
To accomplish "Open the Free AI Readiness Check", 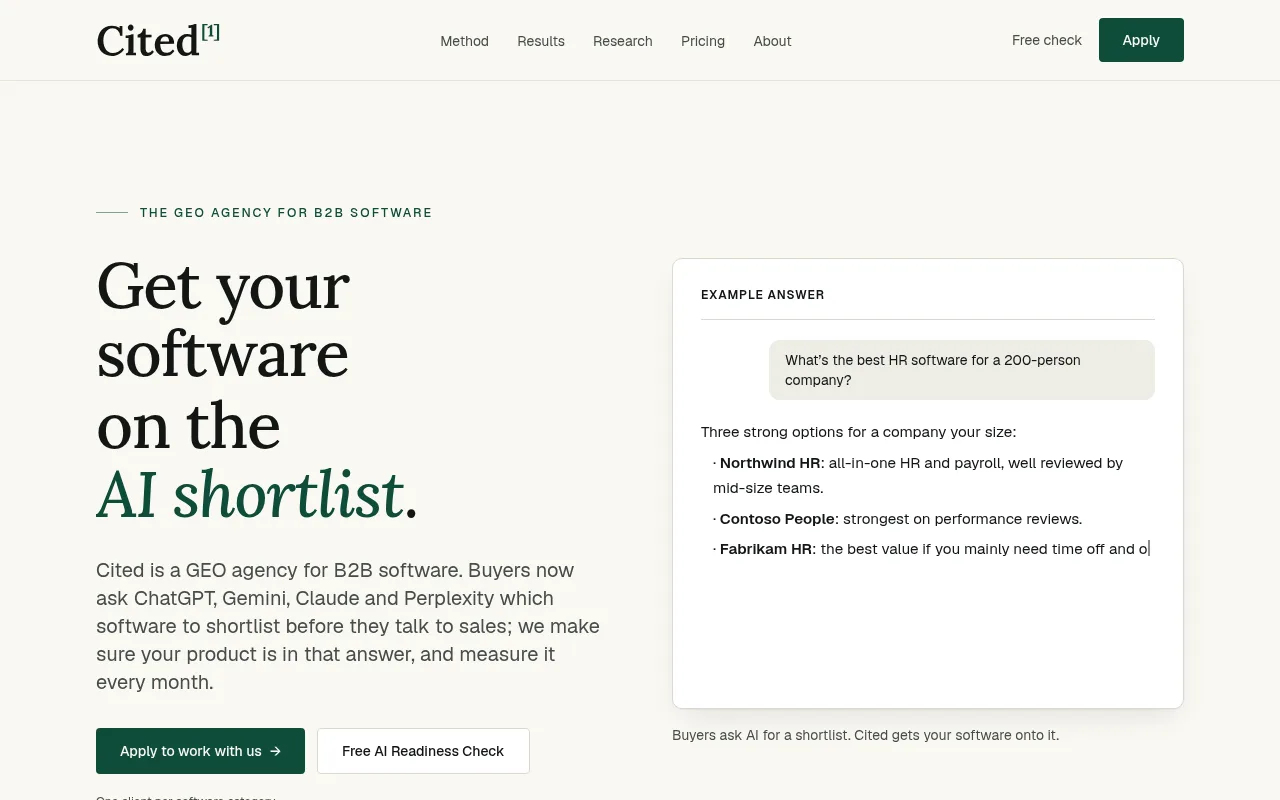I will (x=423, y=751).
